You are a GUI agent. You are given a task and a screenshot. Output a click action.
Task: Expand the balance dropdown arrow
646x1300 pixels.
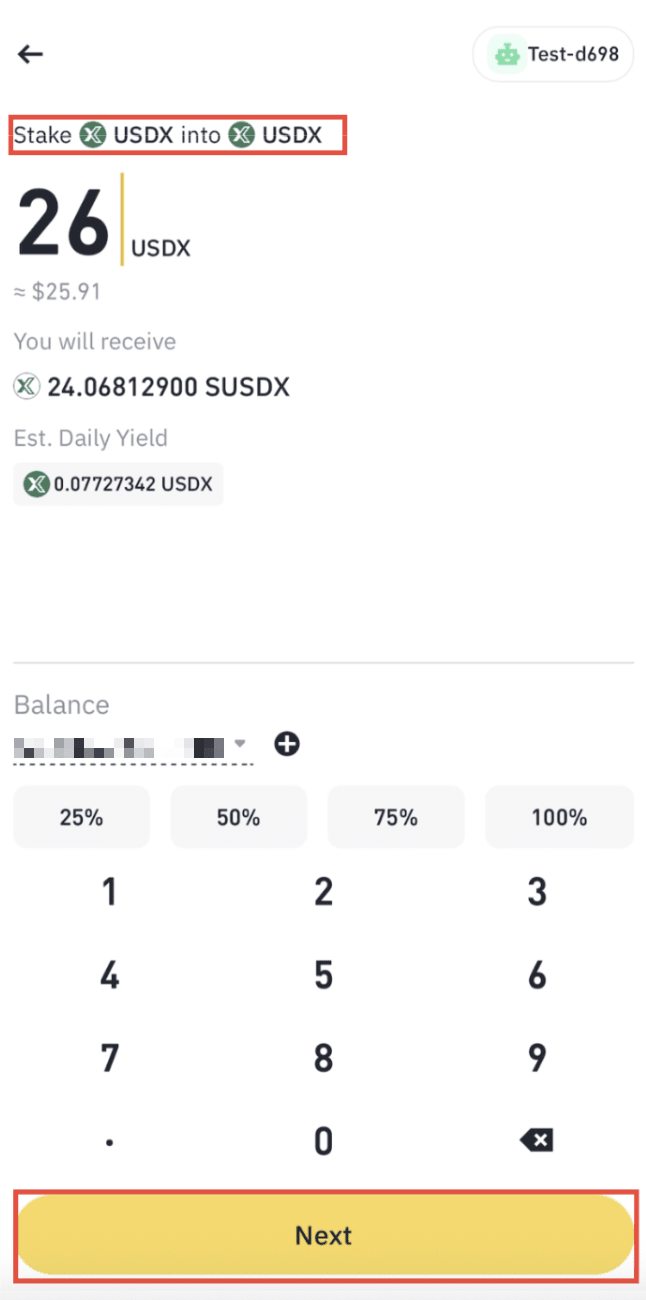(240, 744)
